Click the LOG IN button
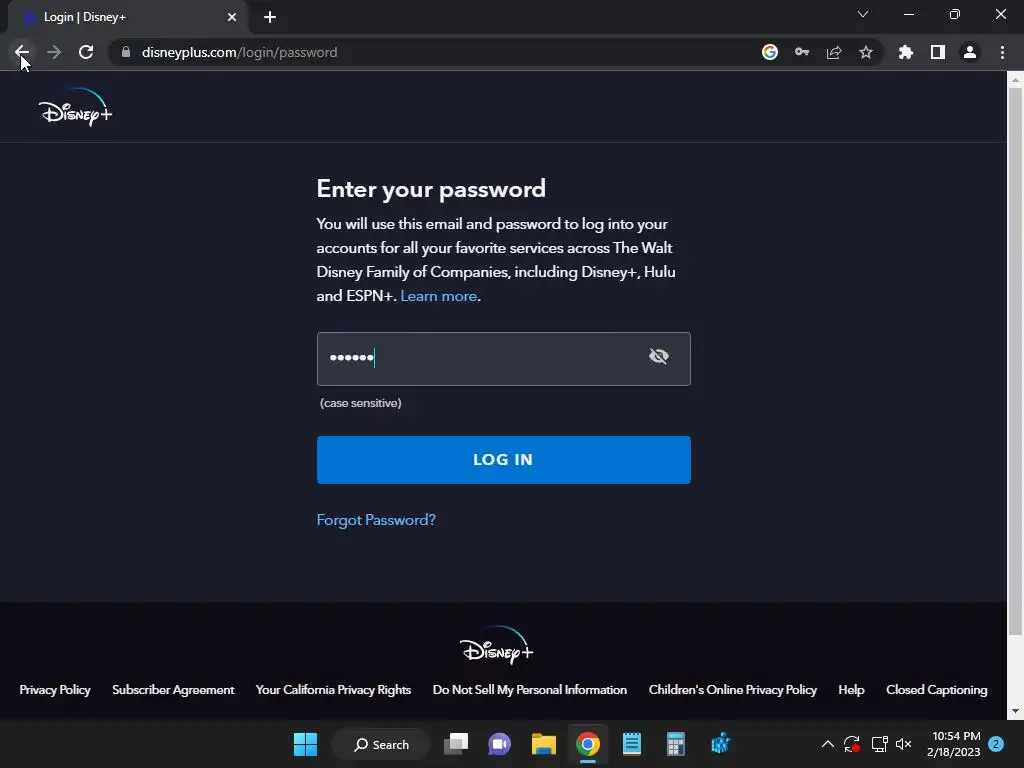1024x768 pixels. [x=504, y=460]
